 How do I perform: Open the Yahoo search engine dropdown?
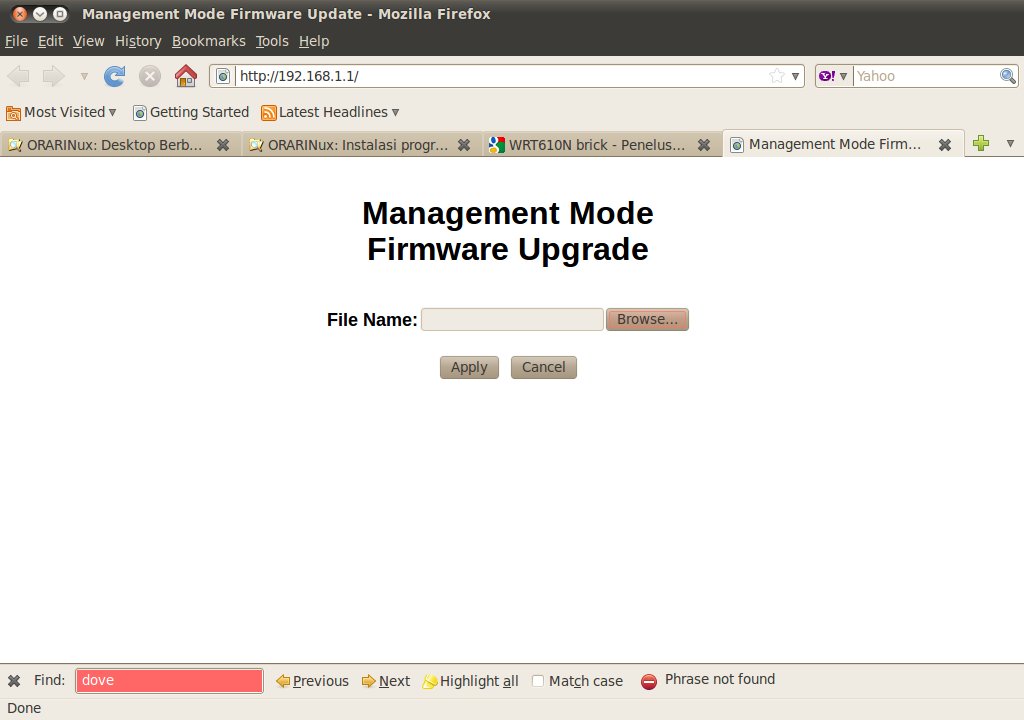point(833,76)
